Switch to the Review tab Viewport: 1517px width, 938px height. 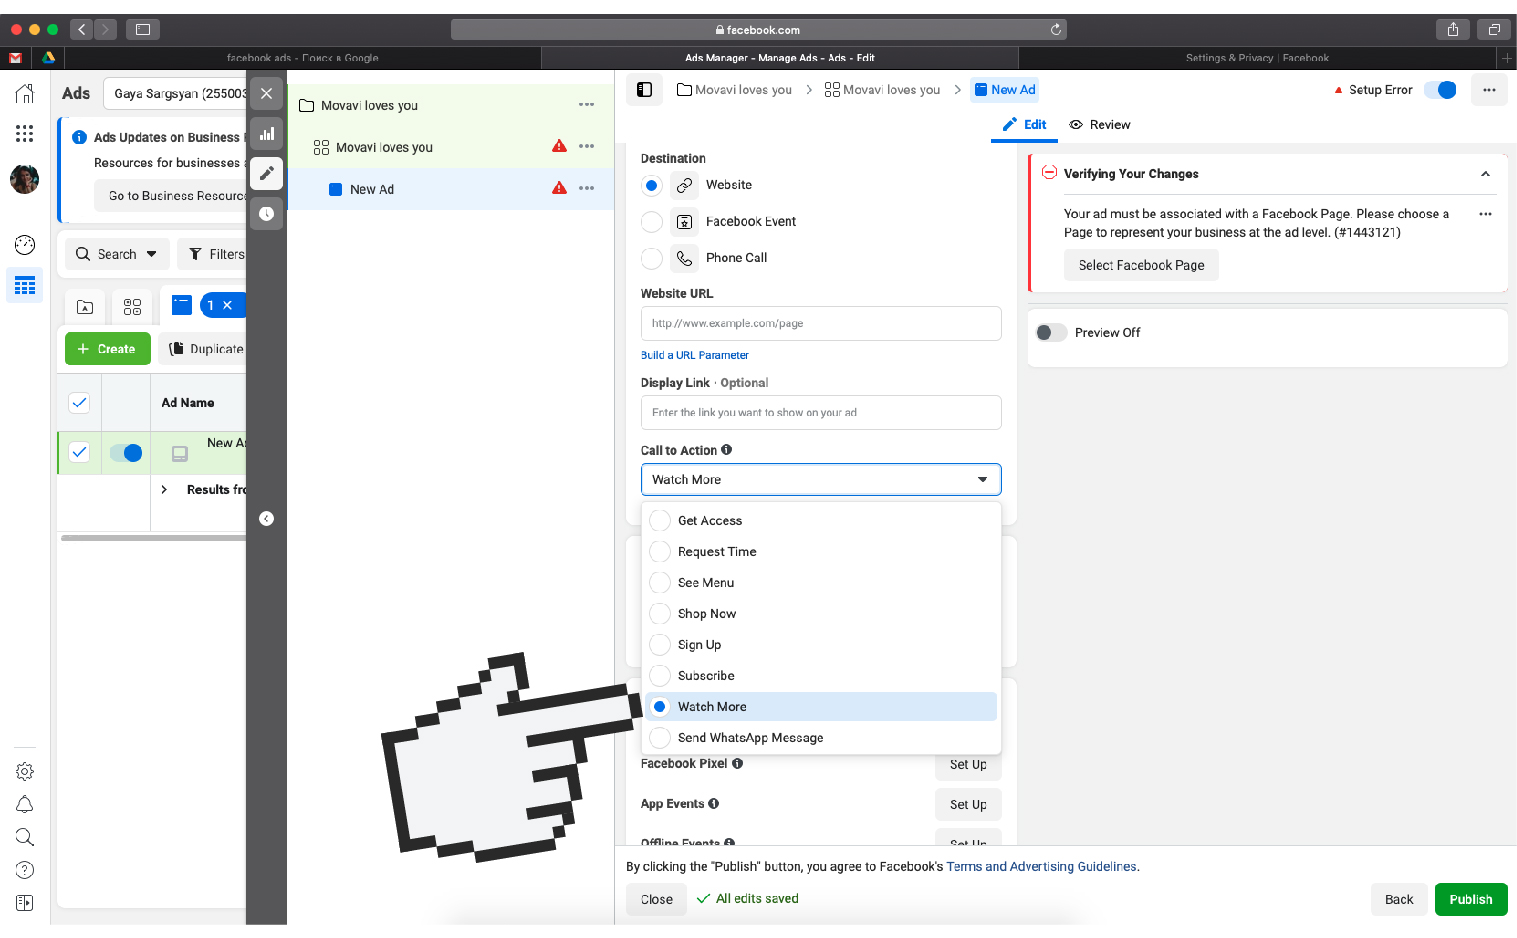pyautogui.click(x=1100, y=125)
